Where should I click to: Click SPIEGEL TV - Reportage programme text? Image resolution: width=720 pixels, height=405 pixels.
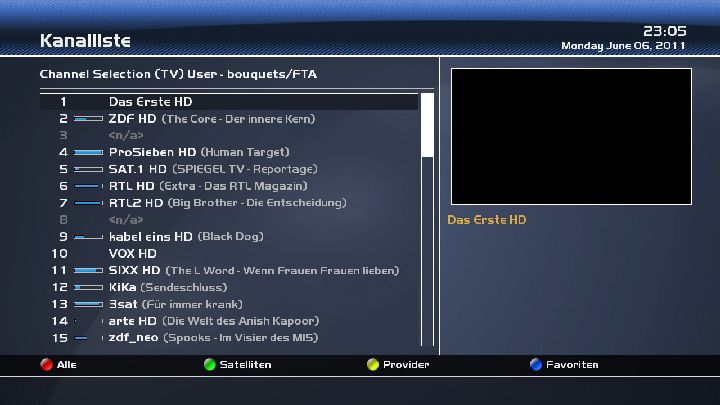[x=245, y=169]
